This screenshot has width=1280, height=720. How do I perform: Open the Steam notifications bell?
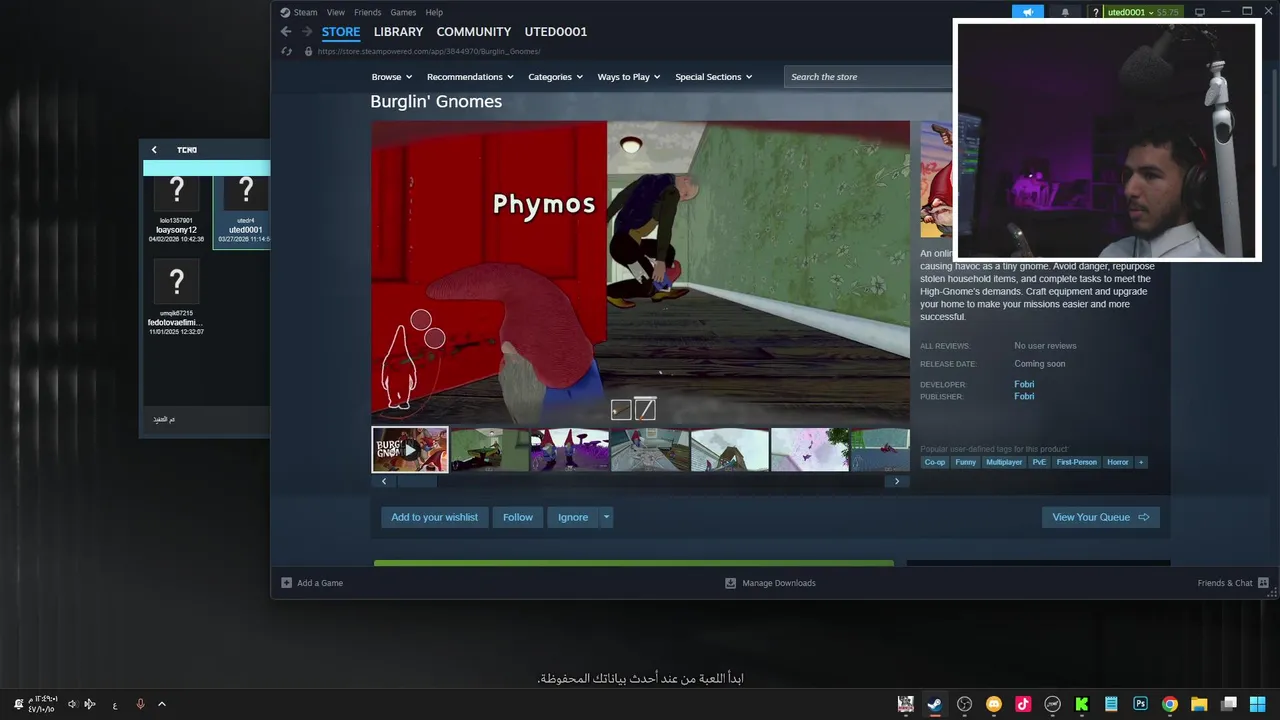(1065, 12)
